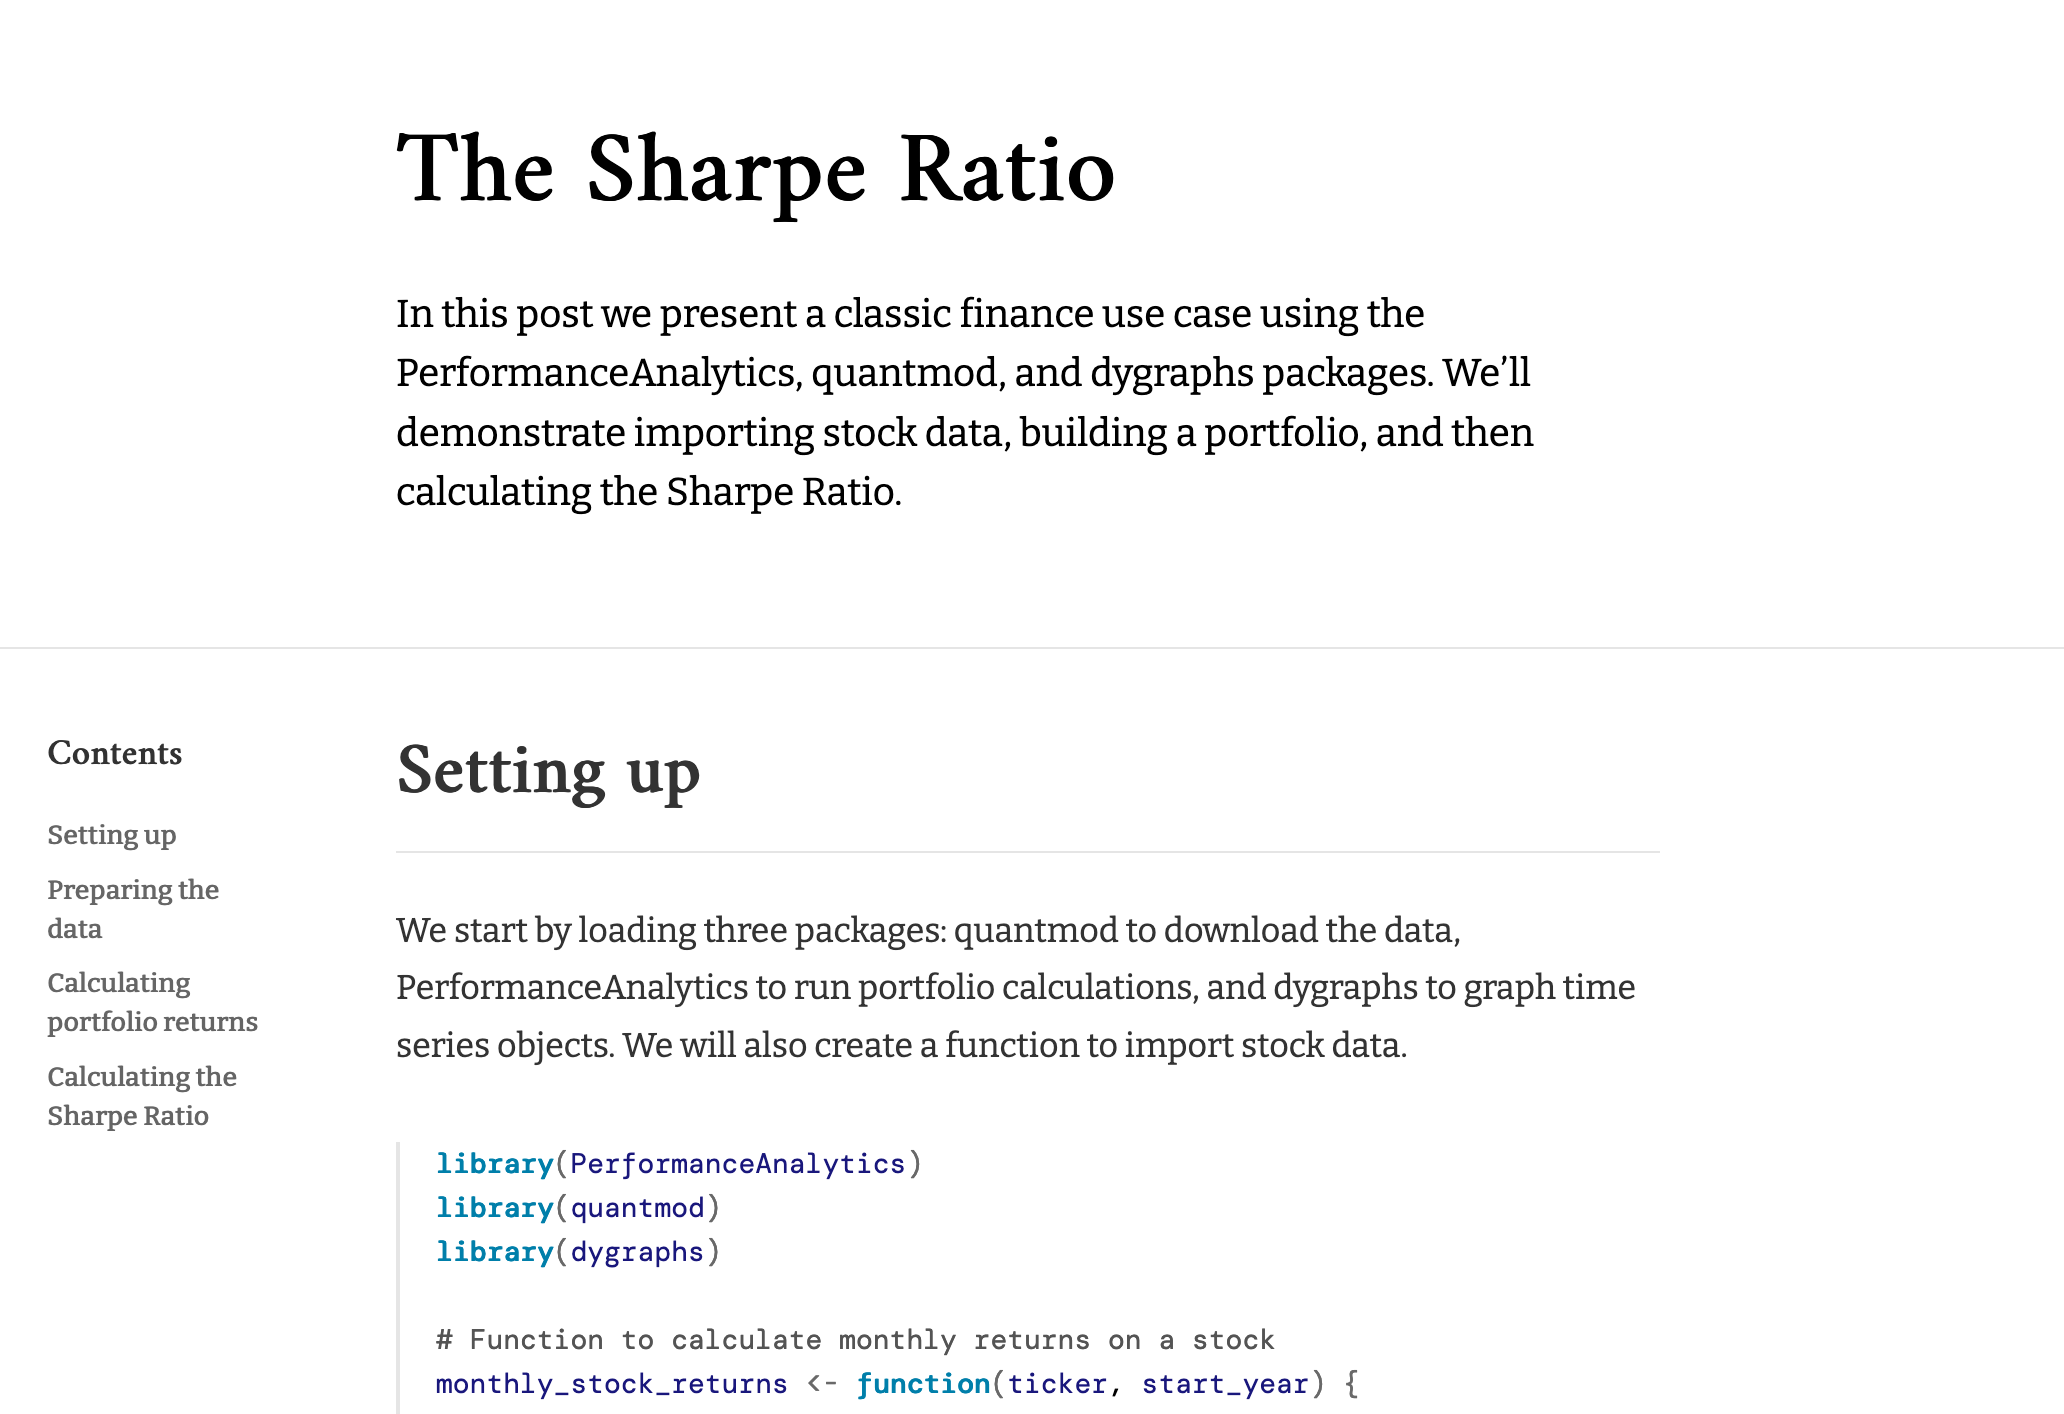
Task: Click the "function" keyword in the code
Action: coord(924,1383)
